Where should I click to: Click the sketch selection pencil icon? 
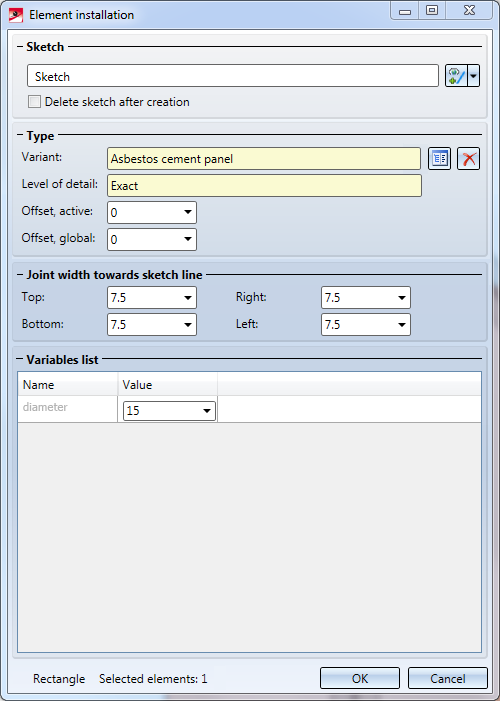(456, 76)
